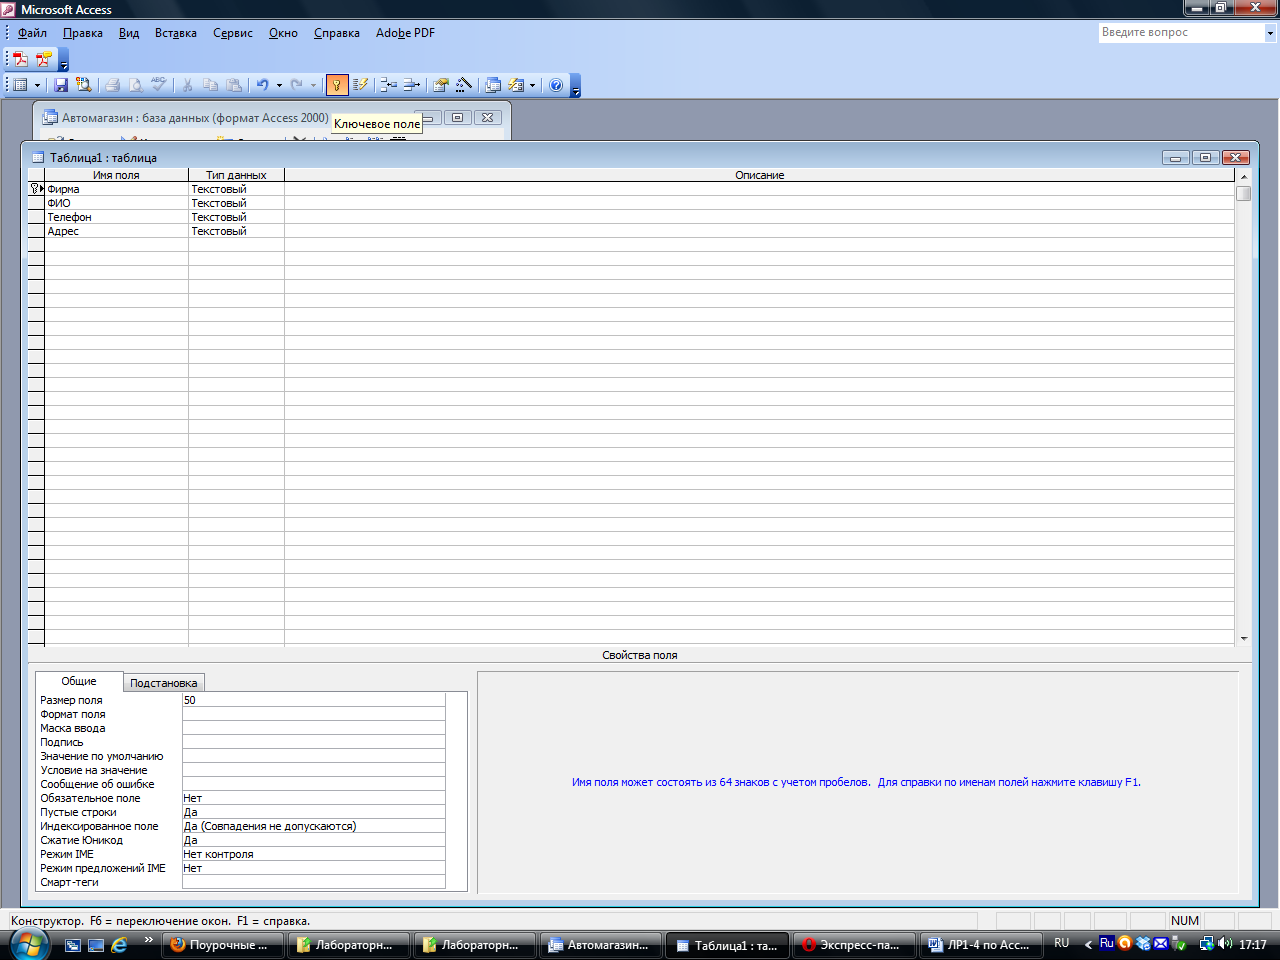Screen dimensions: 1280x960
Task: Click the Undo arrow icon
Action: (x=262, y=85)
